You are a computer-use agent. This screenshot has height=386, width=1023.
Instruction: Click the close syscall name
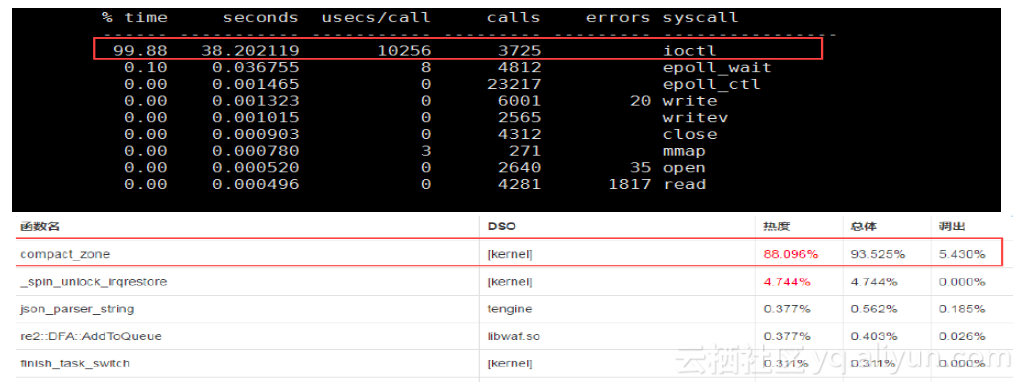click(690, 134)
